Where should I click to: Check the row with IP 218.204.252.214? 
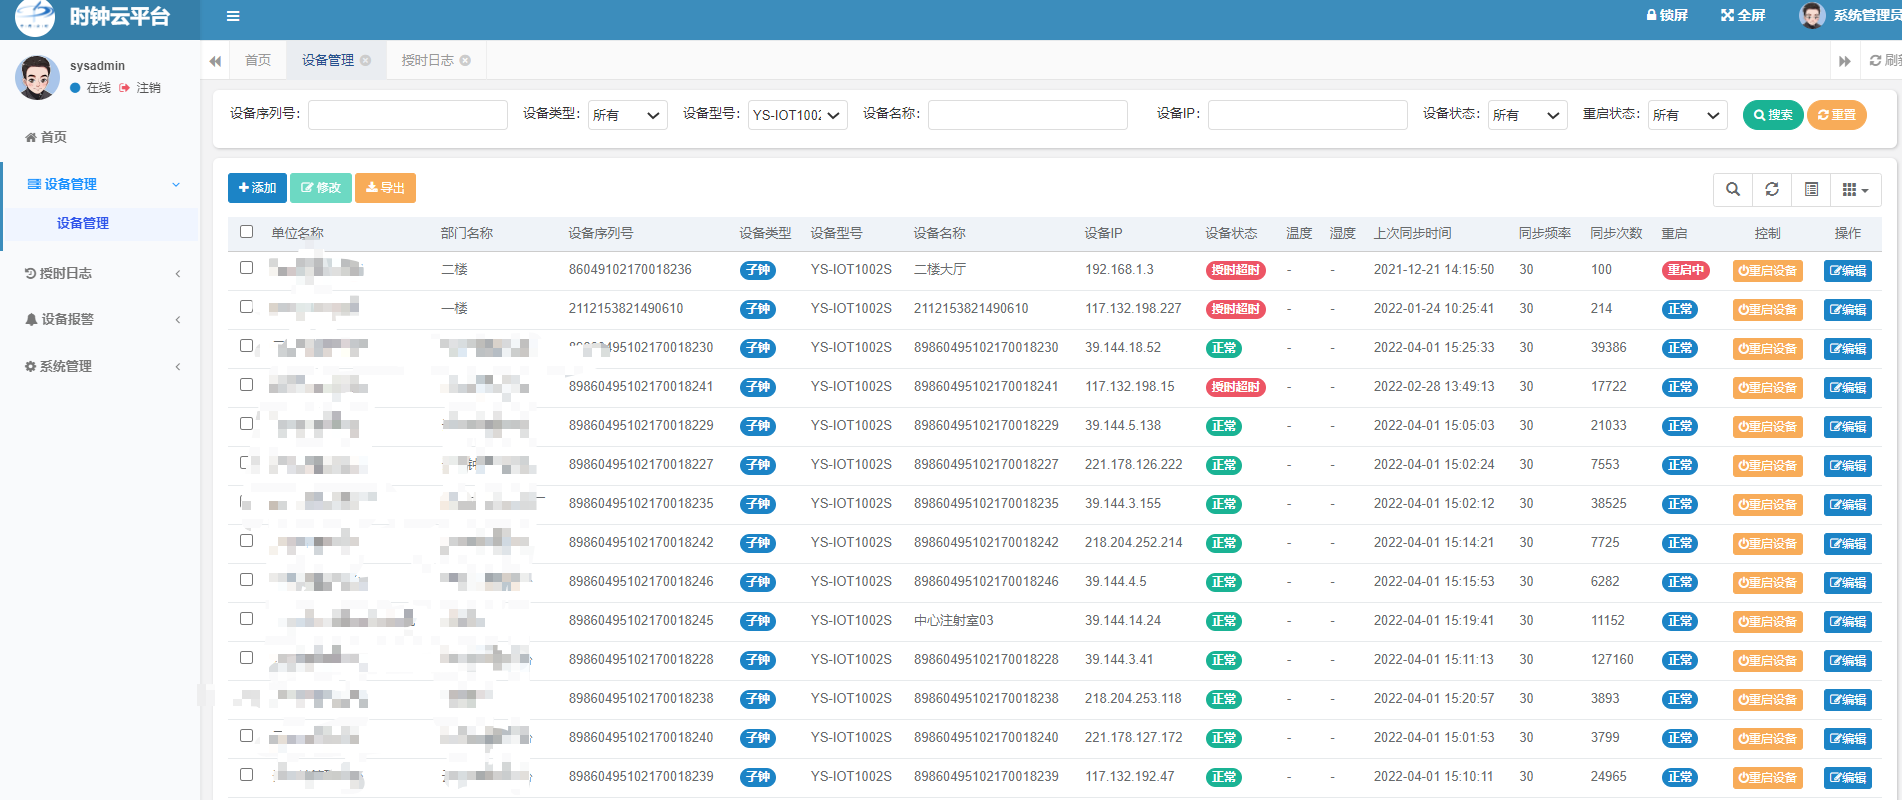click(247, 541)
